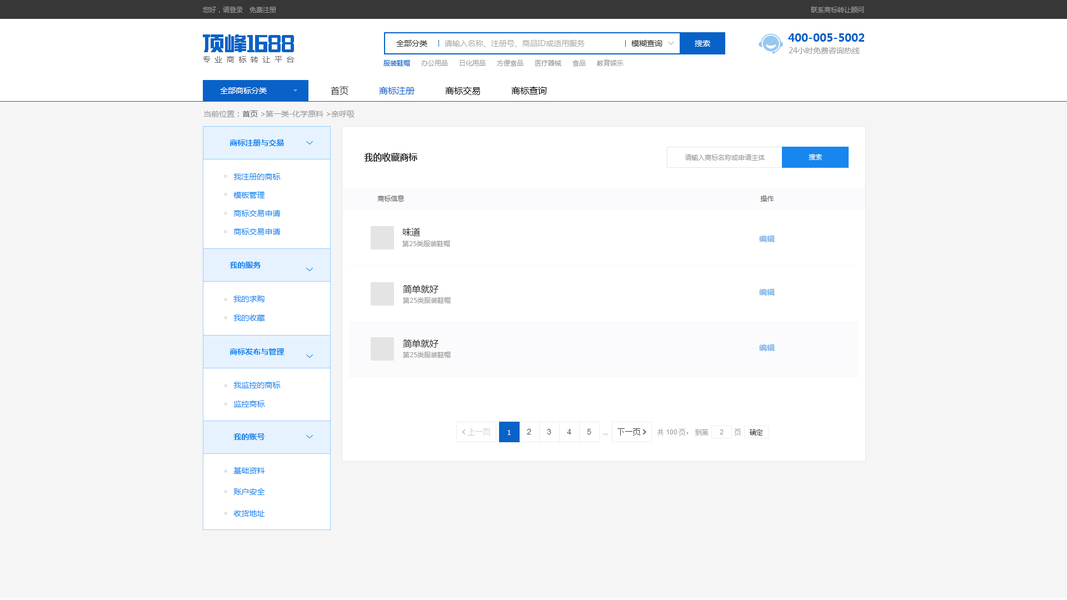Open the 全部商标分类 category dropdown
This screenshot has width=1067, height=600.
point(255,90)
